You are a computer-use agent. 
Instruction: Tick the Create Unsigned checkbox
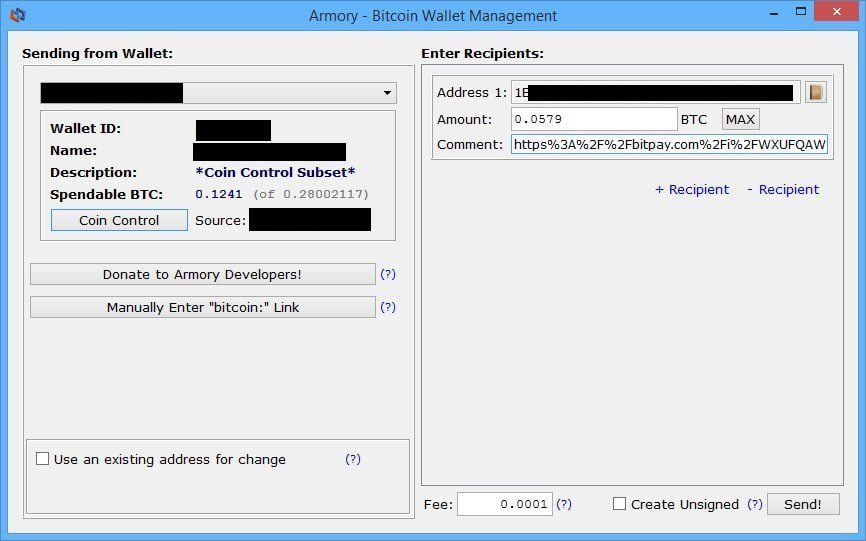tap(620, 503)
